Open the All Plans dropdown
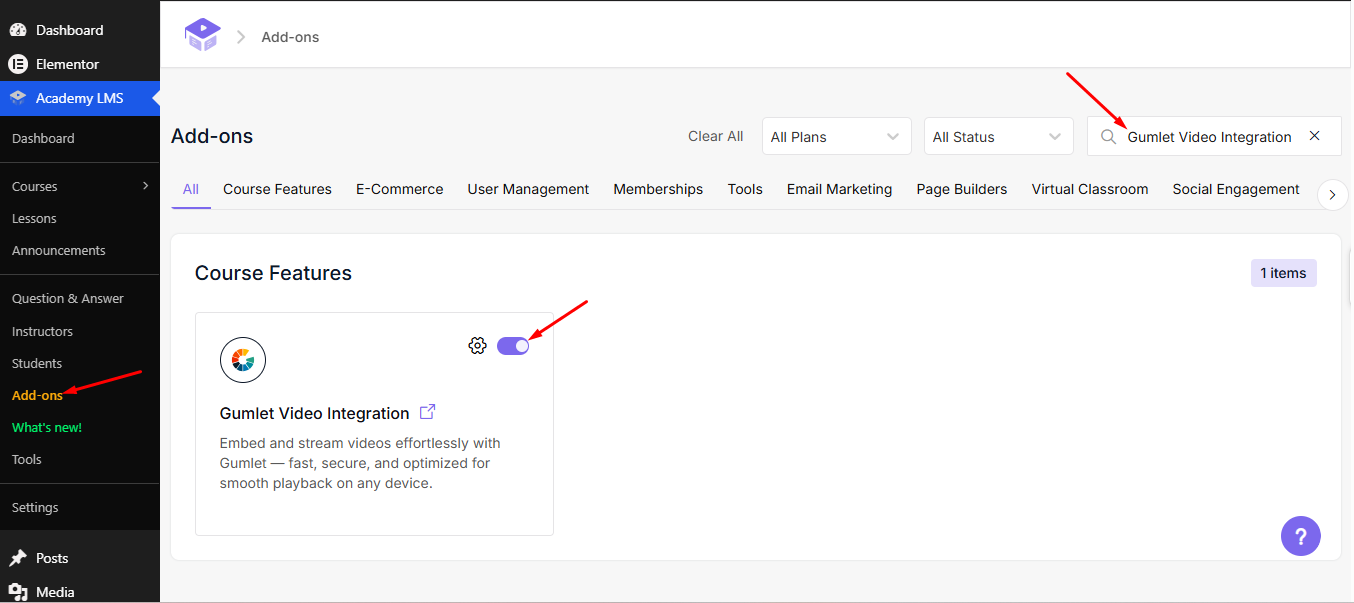This screenshot has height=603, width=1354. [x=836, y=136]
